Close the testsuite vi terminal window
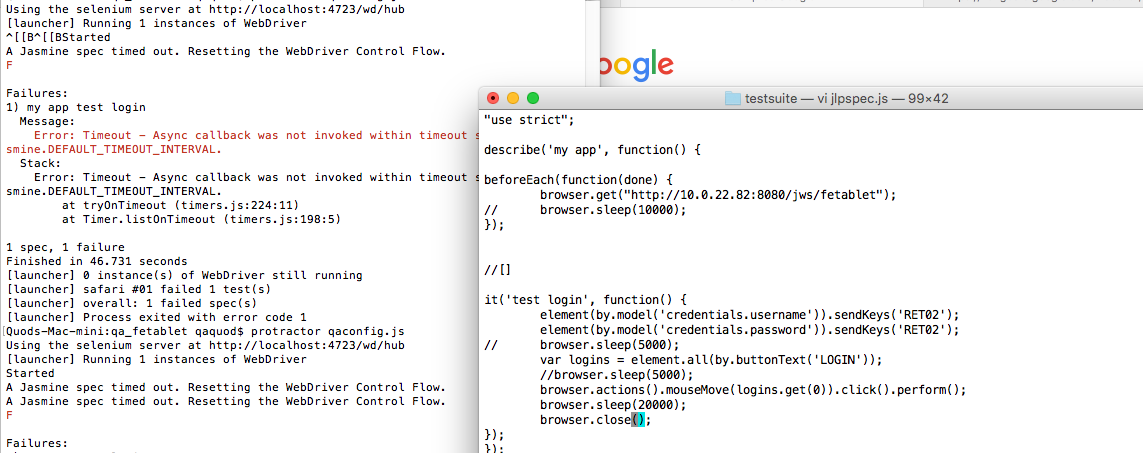1143x453 pixels. 492,98
